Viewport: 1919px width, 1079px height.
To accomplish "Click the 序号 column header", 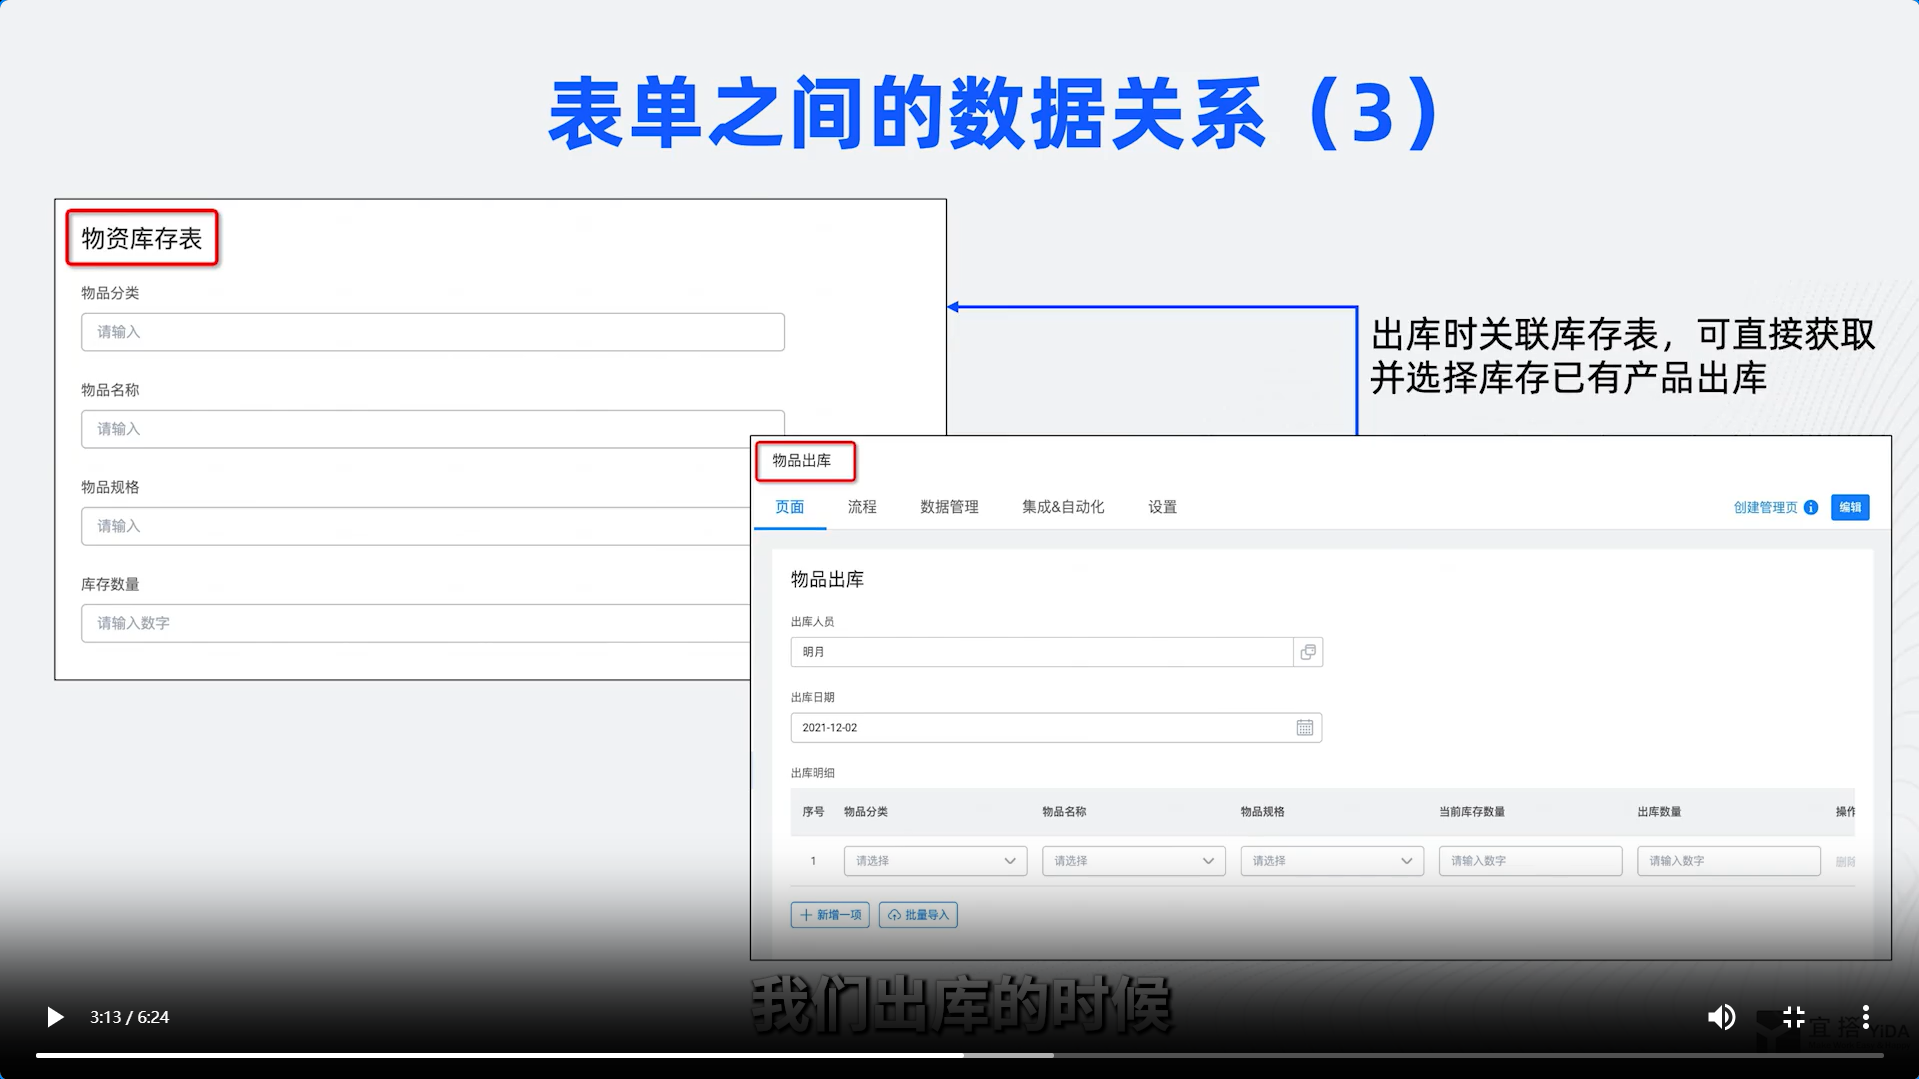I will pyautogui.click(x=813, y=812).
